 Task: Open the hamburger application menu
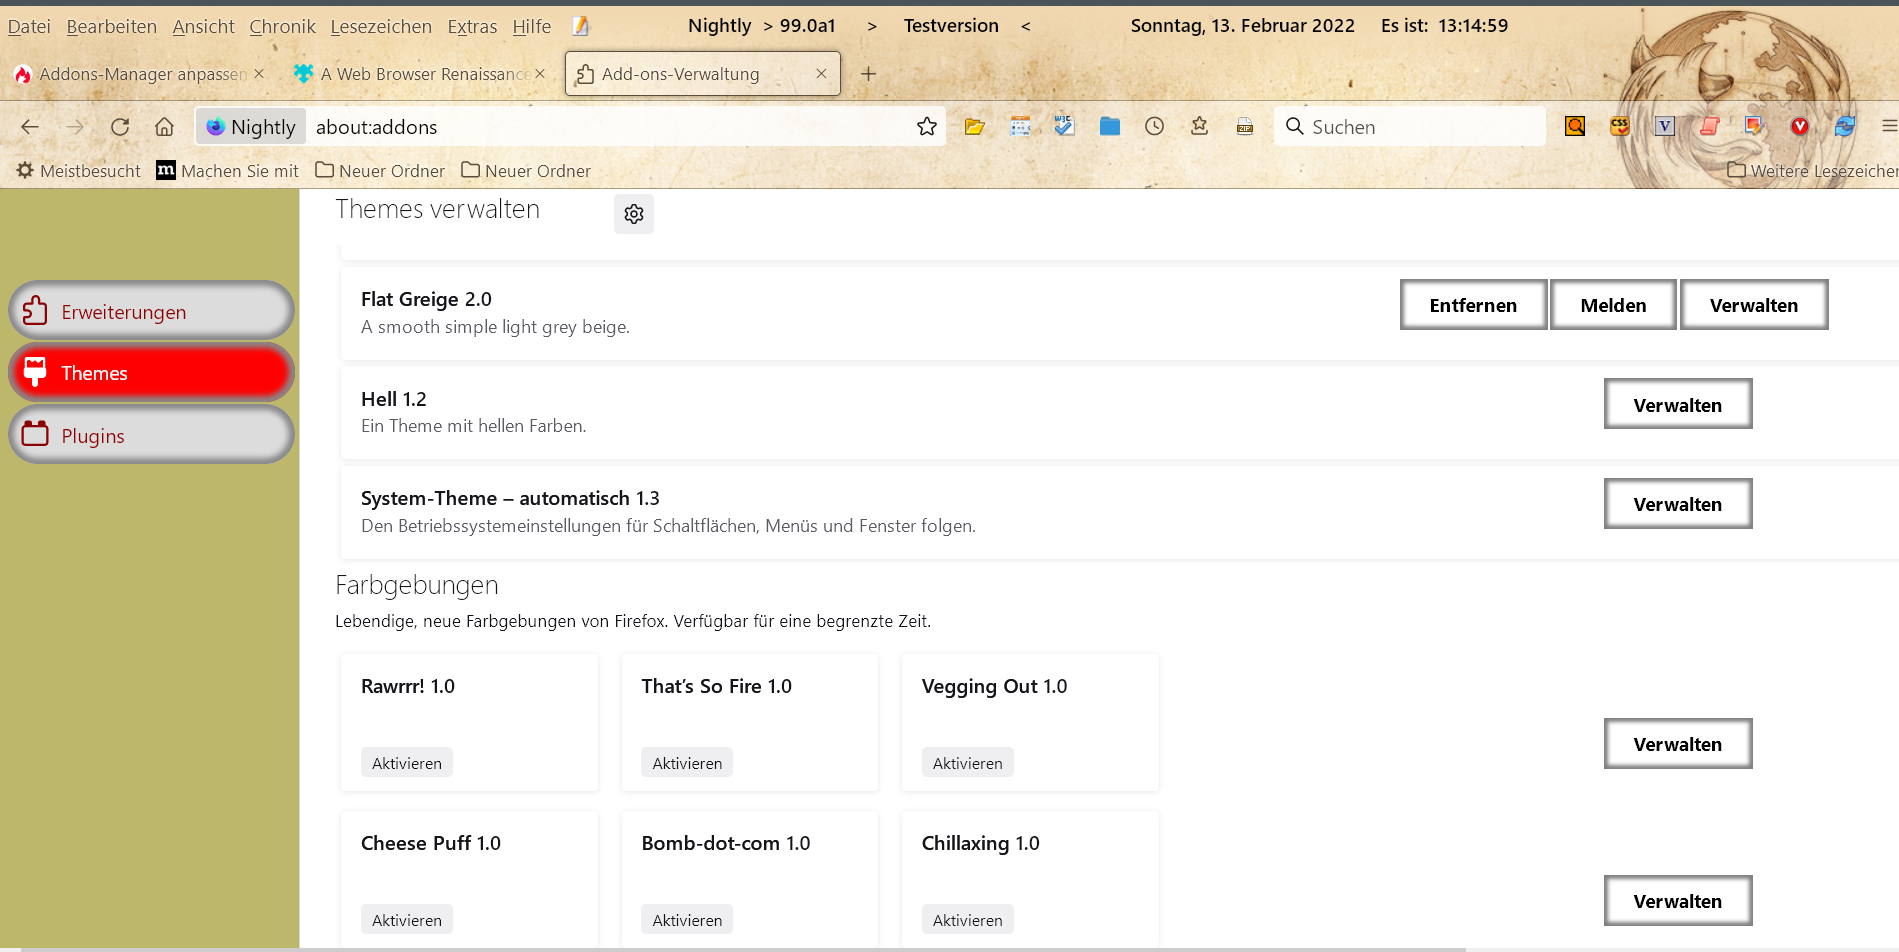pyautogui.click(x=1889, y=126)
